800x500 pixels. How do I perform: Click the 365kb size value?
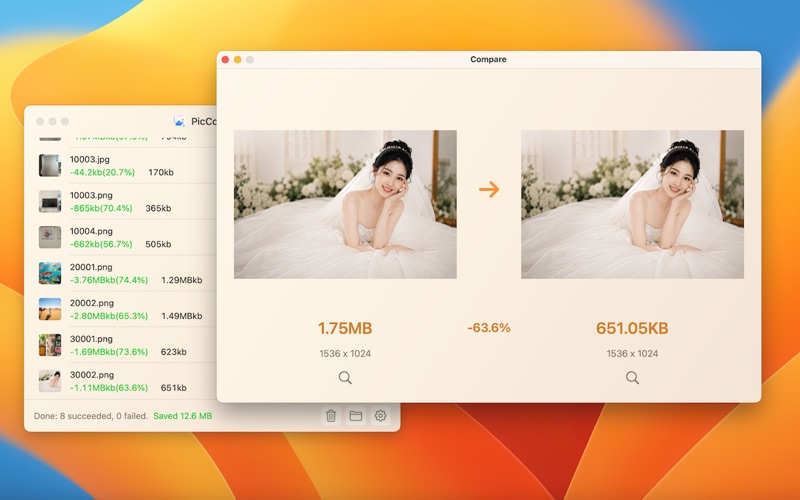coord(158,208)
